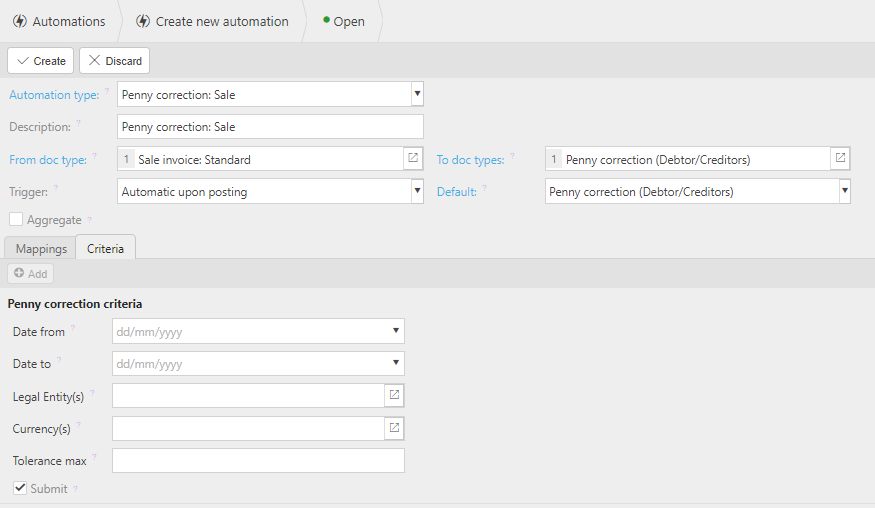
Task: Click the Discard button
Action: pos(115,60)
